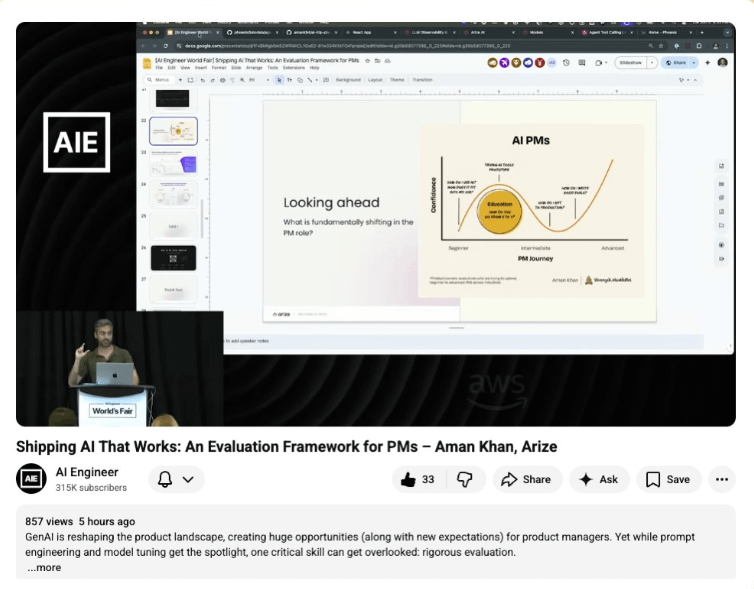In the video, open version history clock icon
The width and height of the screenshot is (754, 589).
point(566,63)
